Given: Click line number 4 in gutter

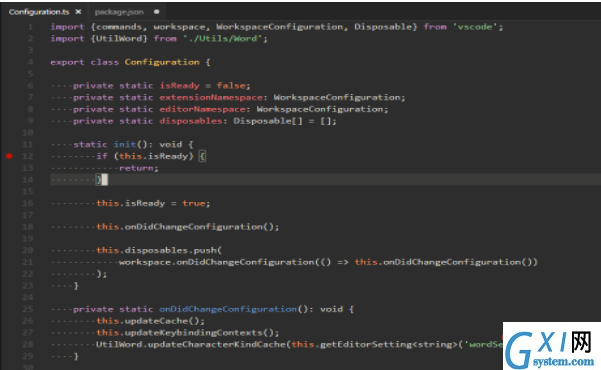Looking at the screenshot, I should point(30,62).
